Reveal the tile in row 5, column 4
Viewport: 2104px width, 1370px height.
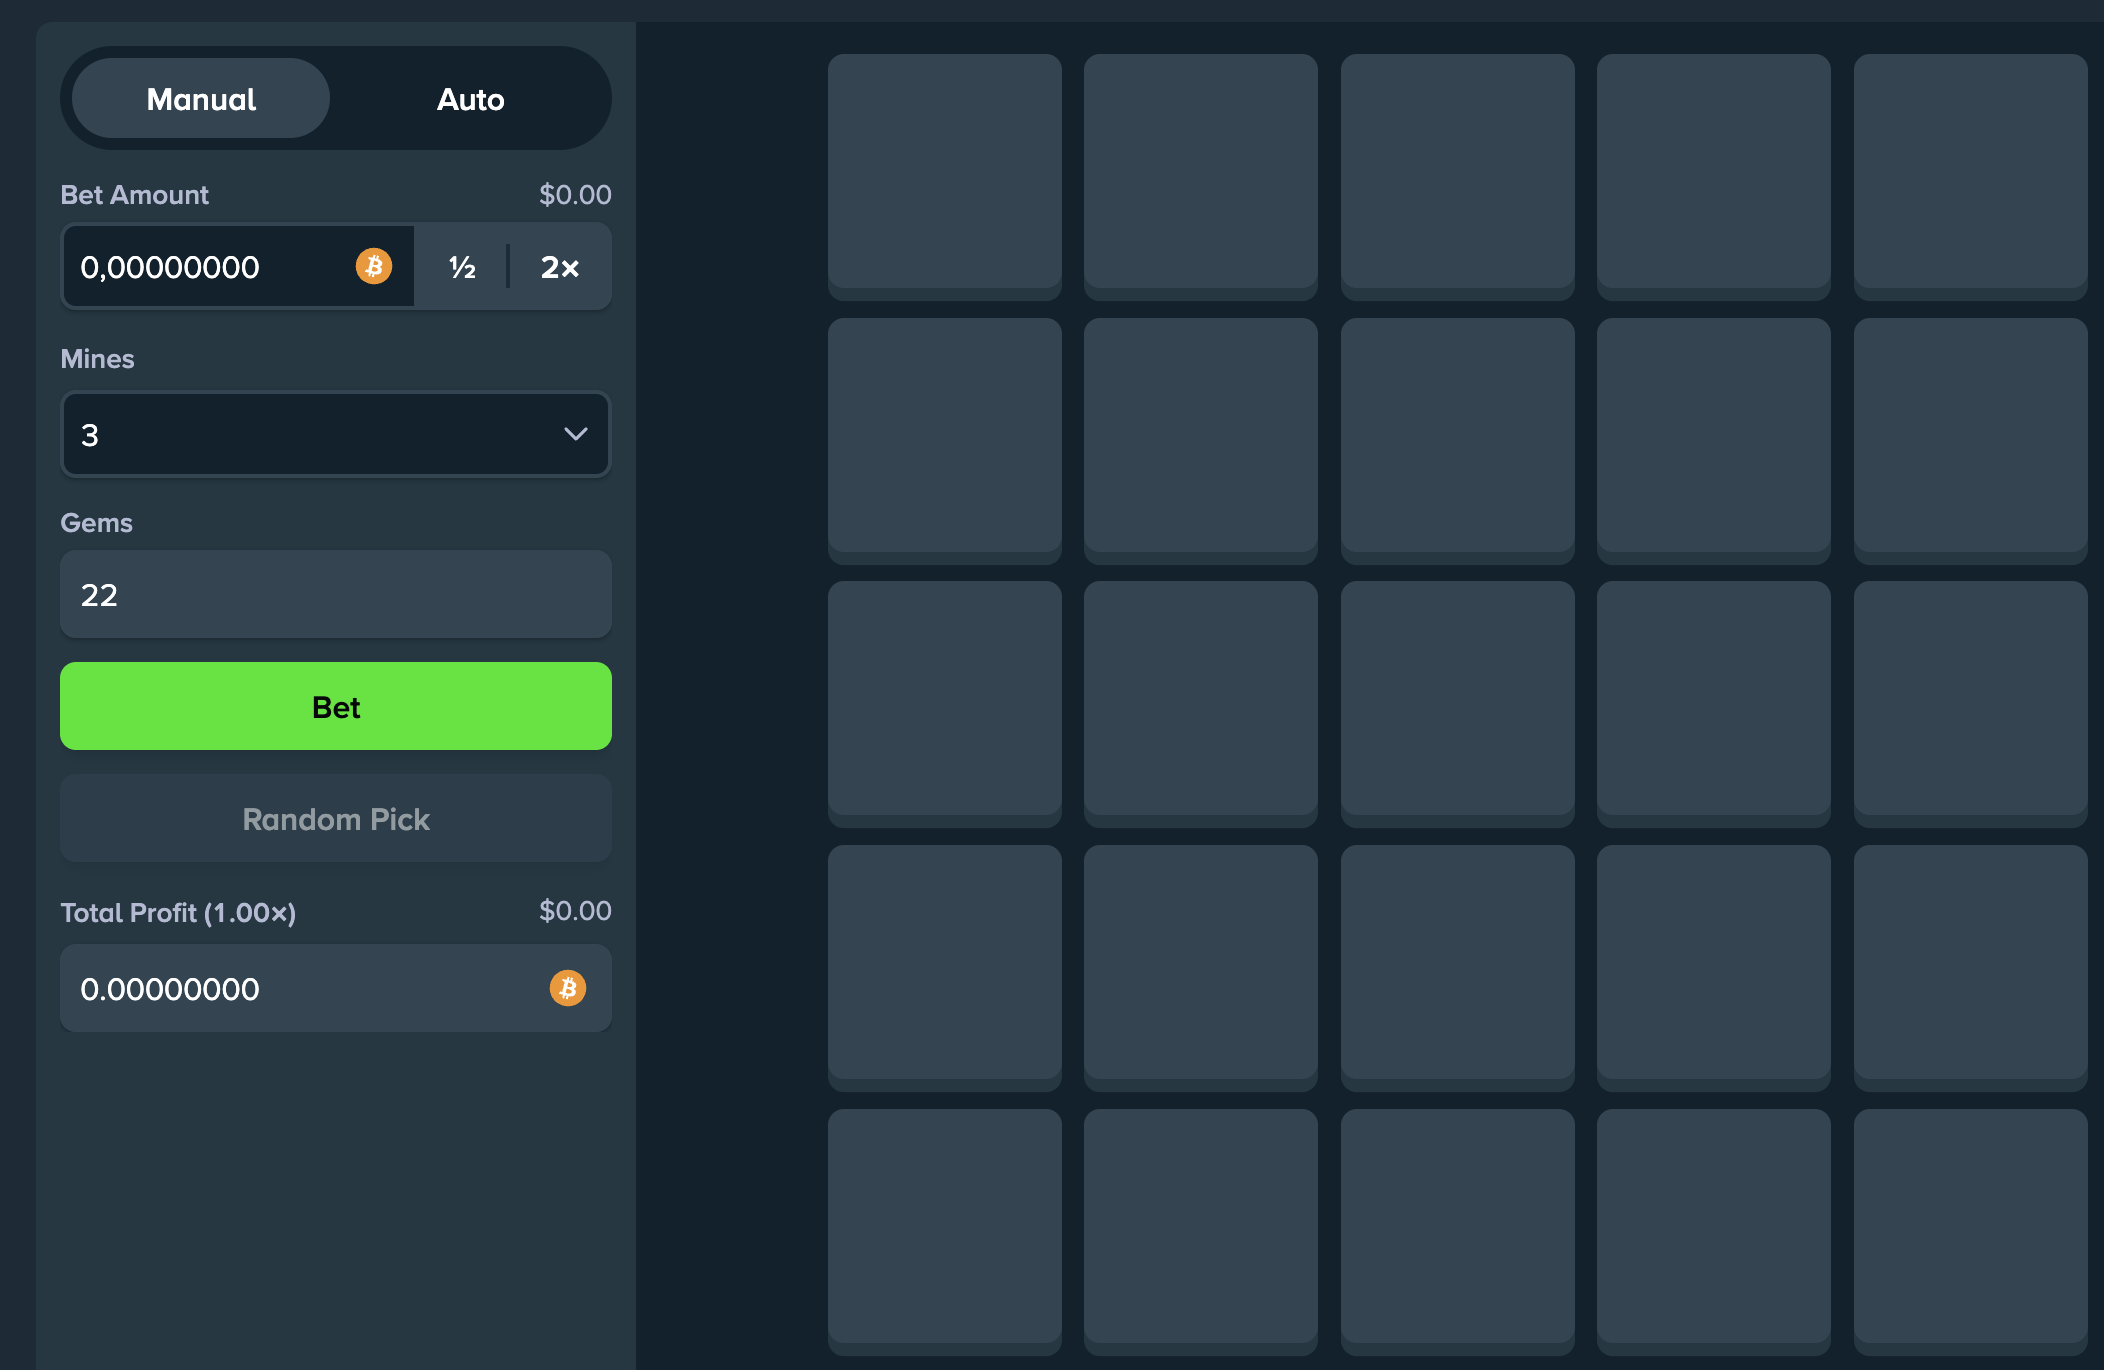(1714, 1232)
